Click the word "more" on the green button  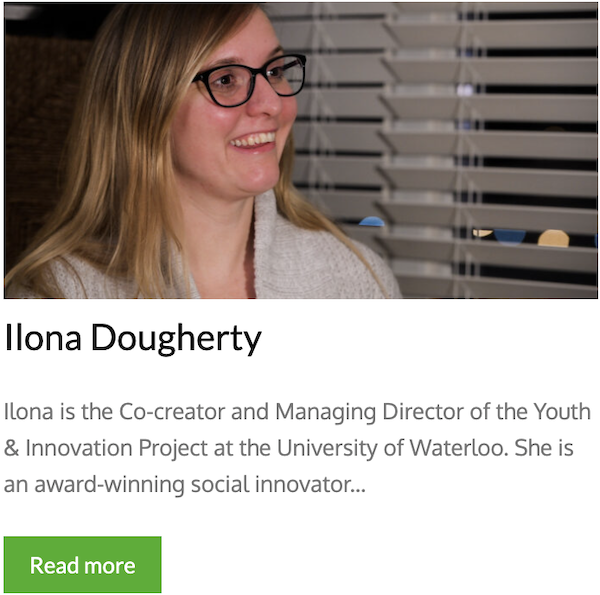pyautogui.click(x=108, y=565)
